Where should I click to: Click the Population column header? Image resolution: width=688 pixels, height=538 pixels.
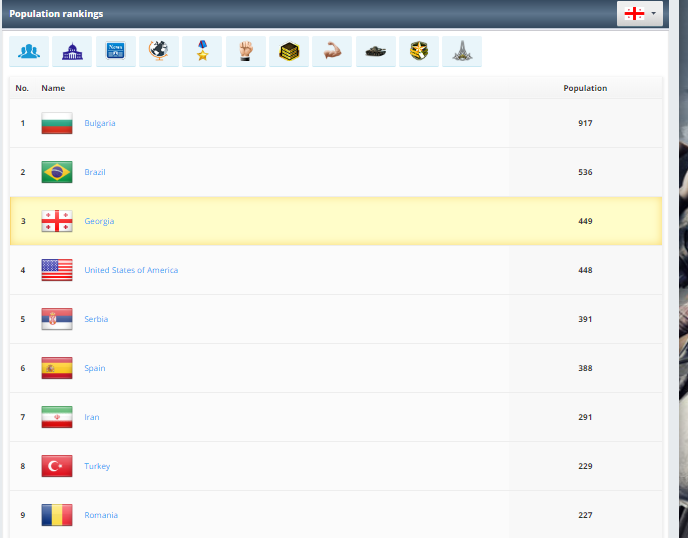click(x=585, y=88)
